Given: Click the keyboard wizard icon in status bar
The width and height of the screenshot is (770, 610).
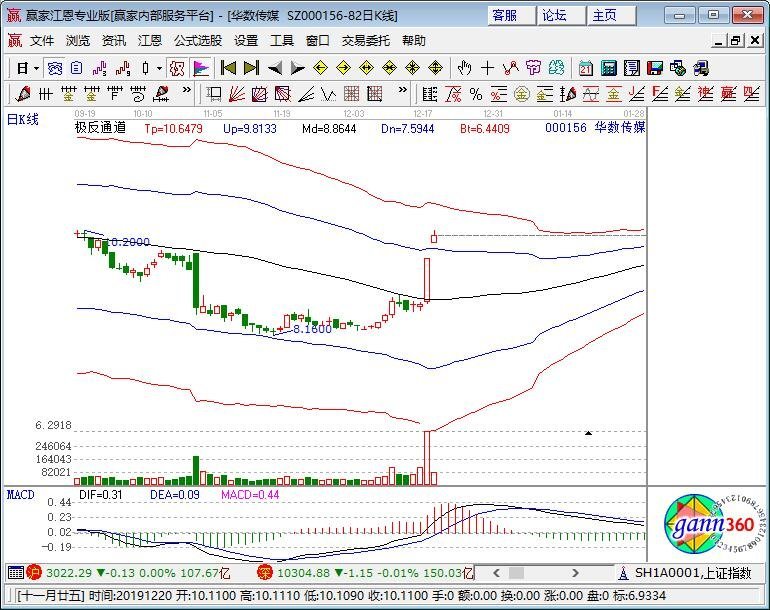Looking at the screenshot, I should [15, 573].
